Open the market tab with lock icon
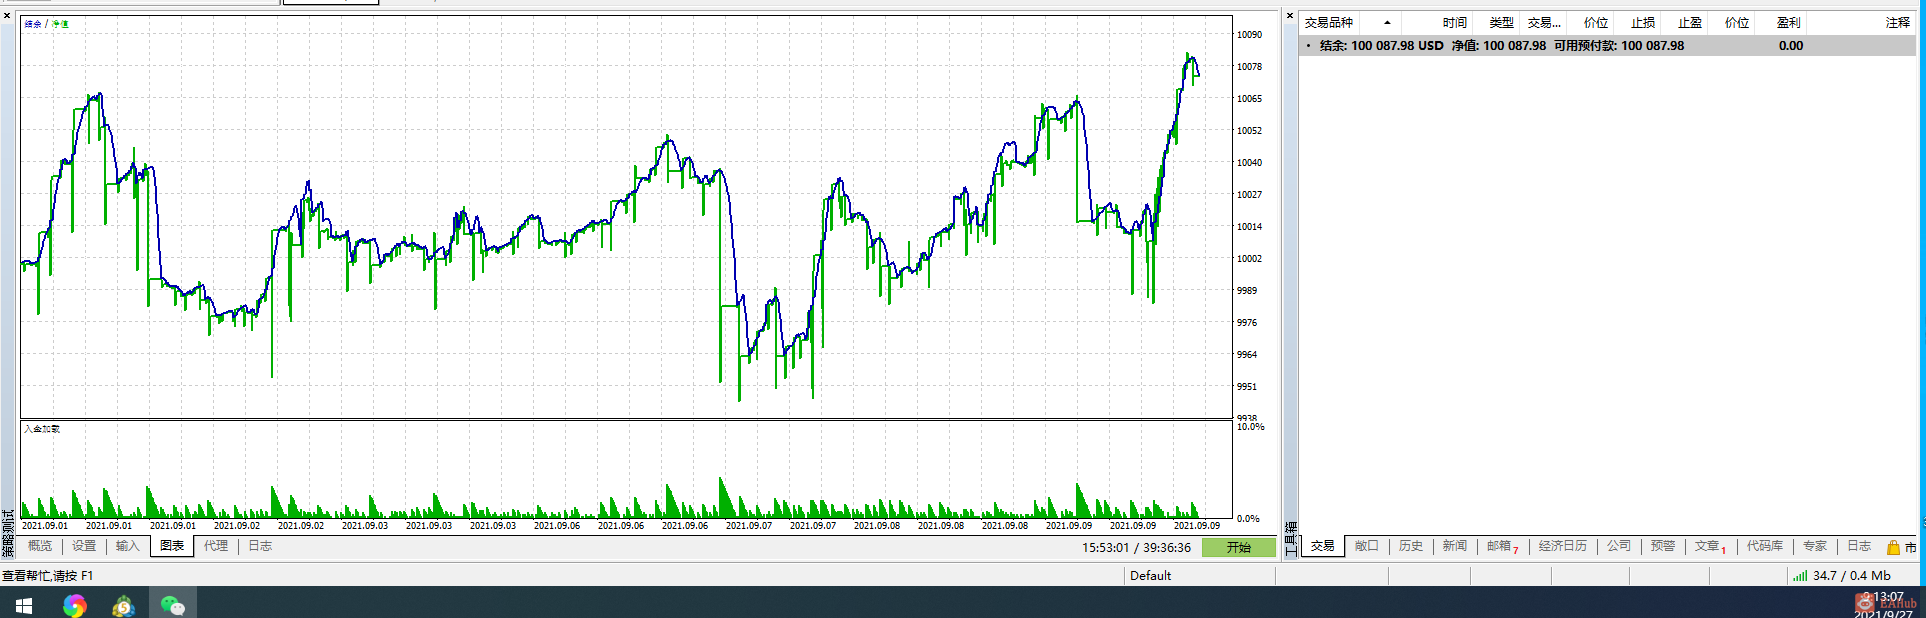Viewport: 1926px width, 618px height. tap(1902, 547)
